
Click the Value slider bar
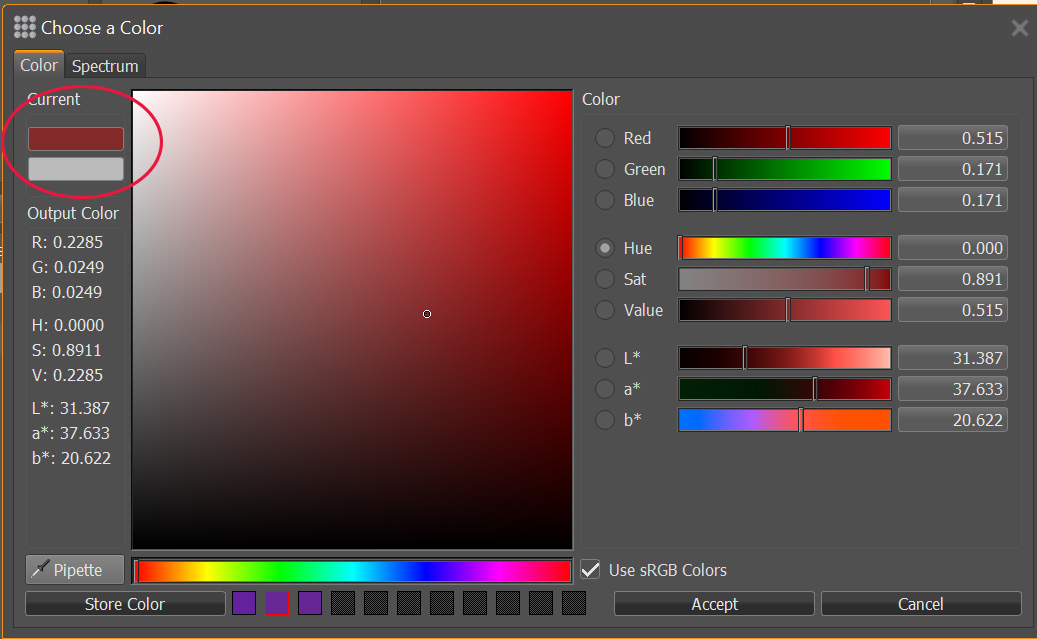(784, 310)
